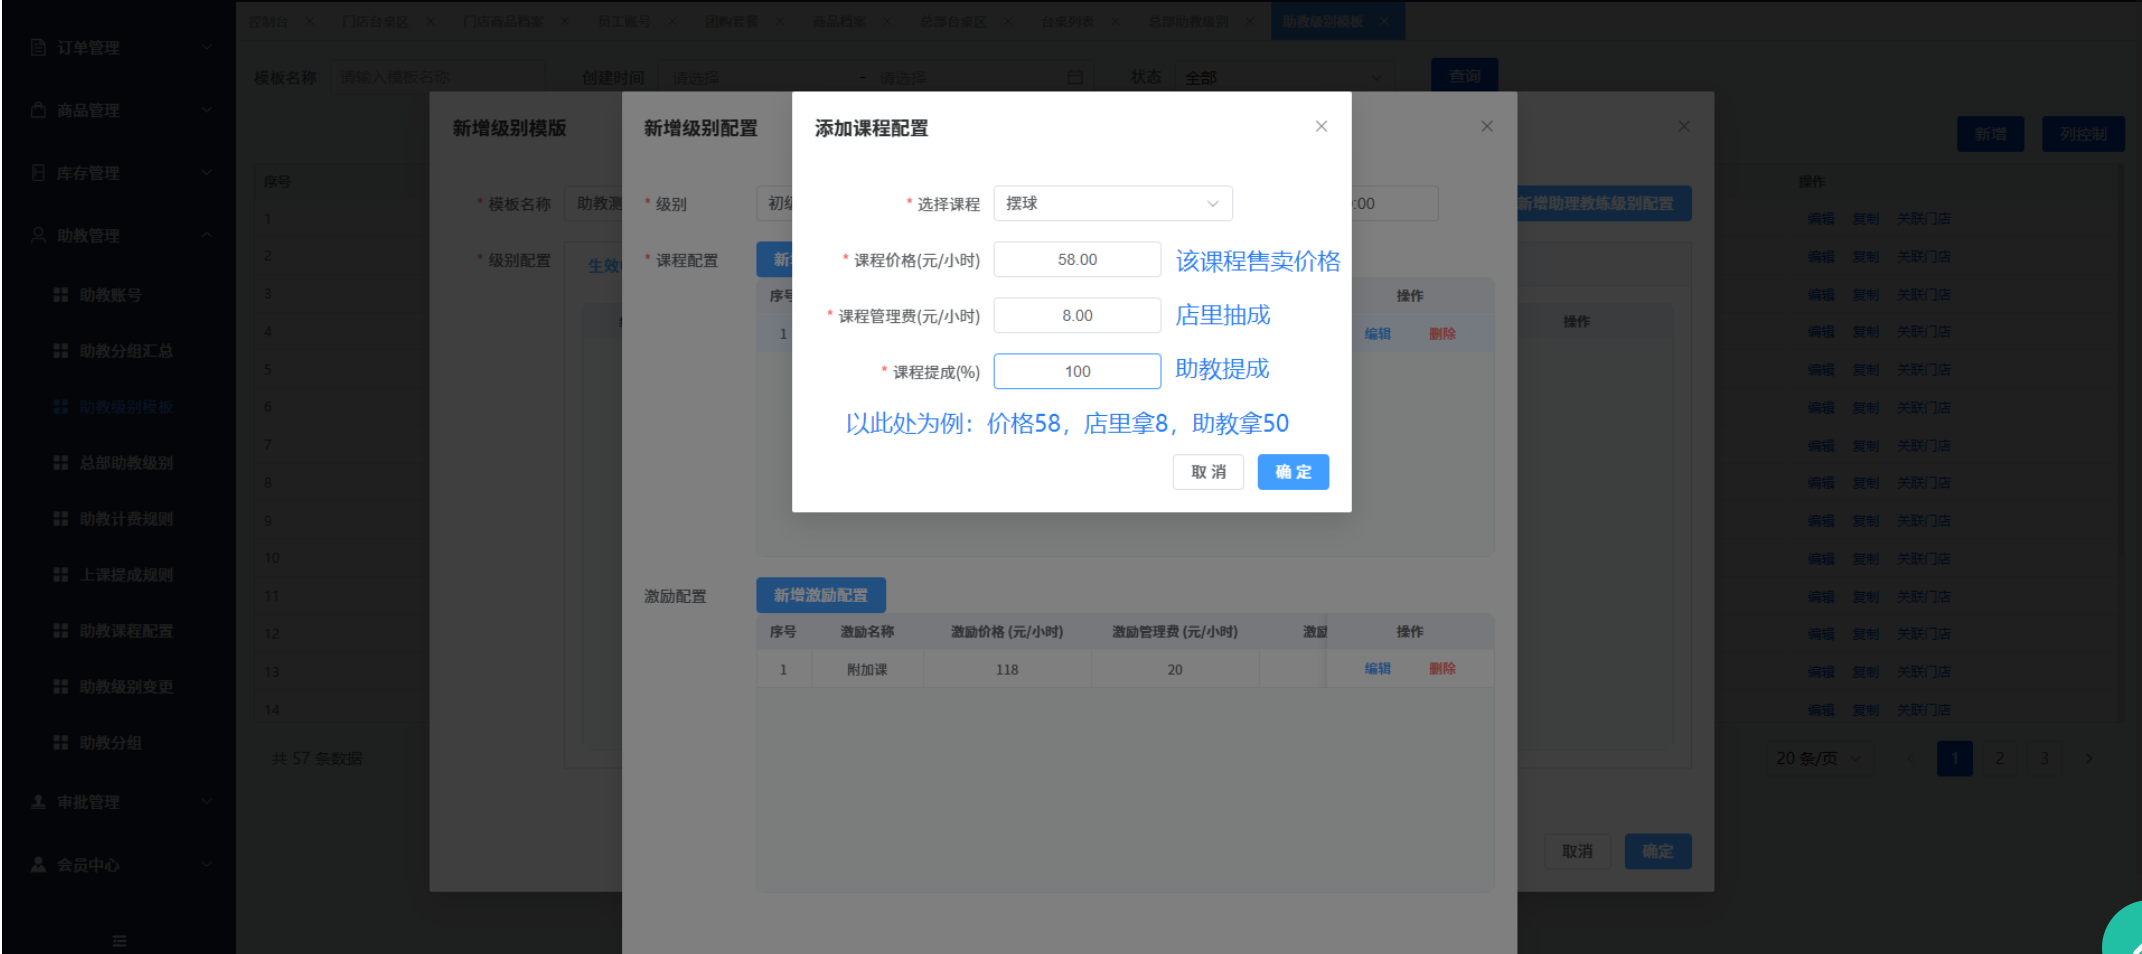Open the 选择课程 dropdown showing 摆球
The height and width of the screenshot is (954, 2142).
tap(1113, 203)
